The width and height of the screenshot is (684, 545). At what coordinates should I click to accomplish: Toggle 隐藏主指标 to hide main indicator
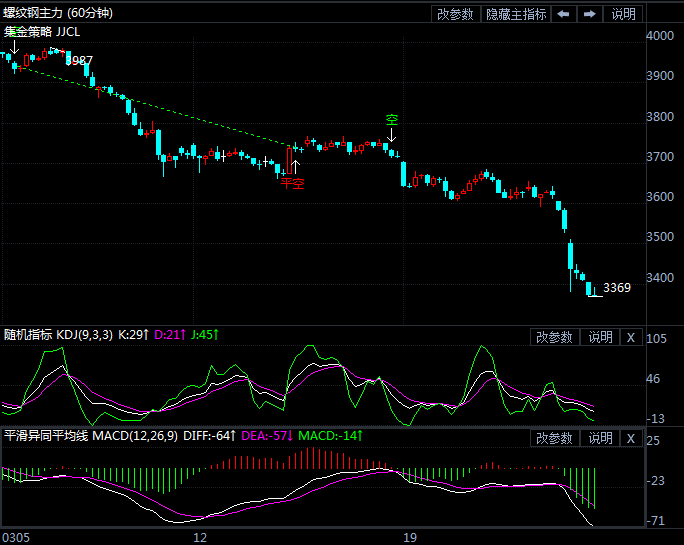coord(516,14)
